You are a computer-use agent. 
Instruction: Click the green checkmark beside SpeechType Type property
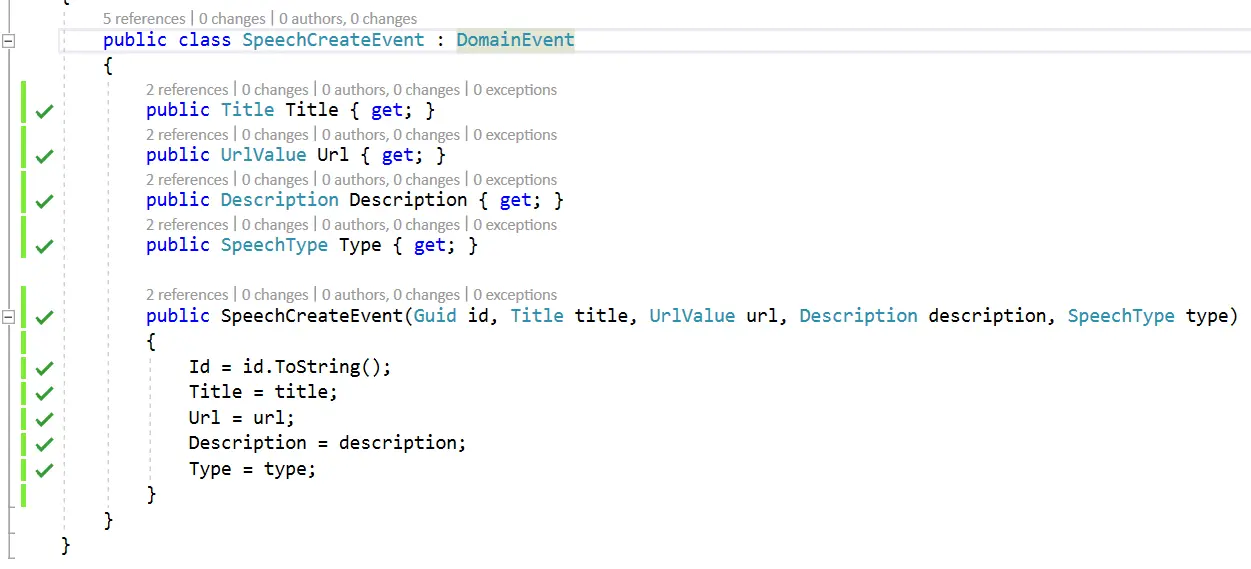point(43,246)
